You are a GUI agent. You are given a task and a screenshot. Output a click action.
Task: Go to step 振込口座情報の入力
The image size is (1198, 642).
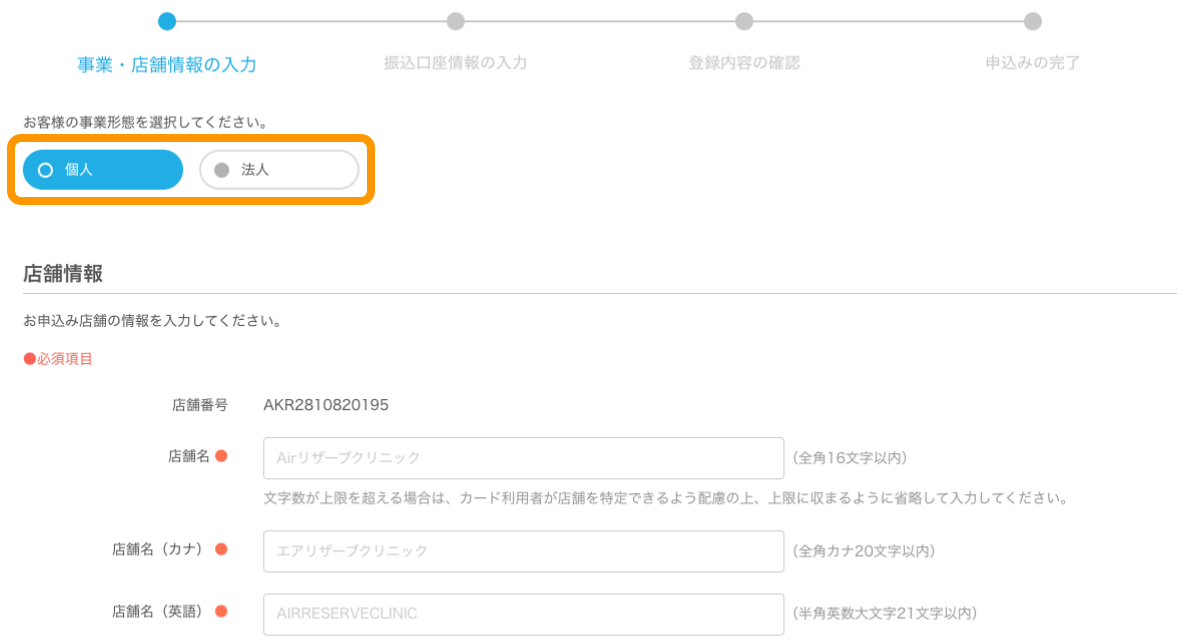[455, 63]
